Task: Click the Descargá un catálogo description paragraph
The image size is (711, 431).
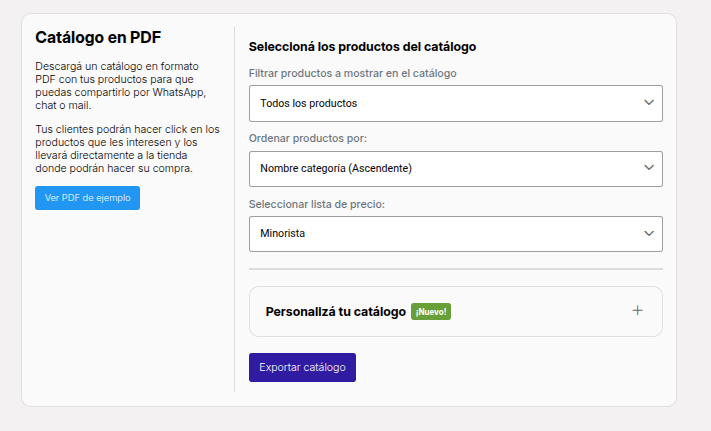Action: click(121, 86)
